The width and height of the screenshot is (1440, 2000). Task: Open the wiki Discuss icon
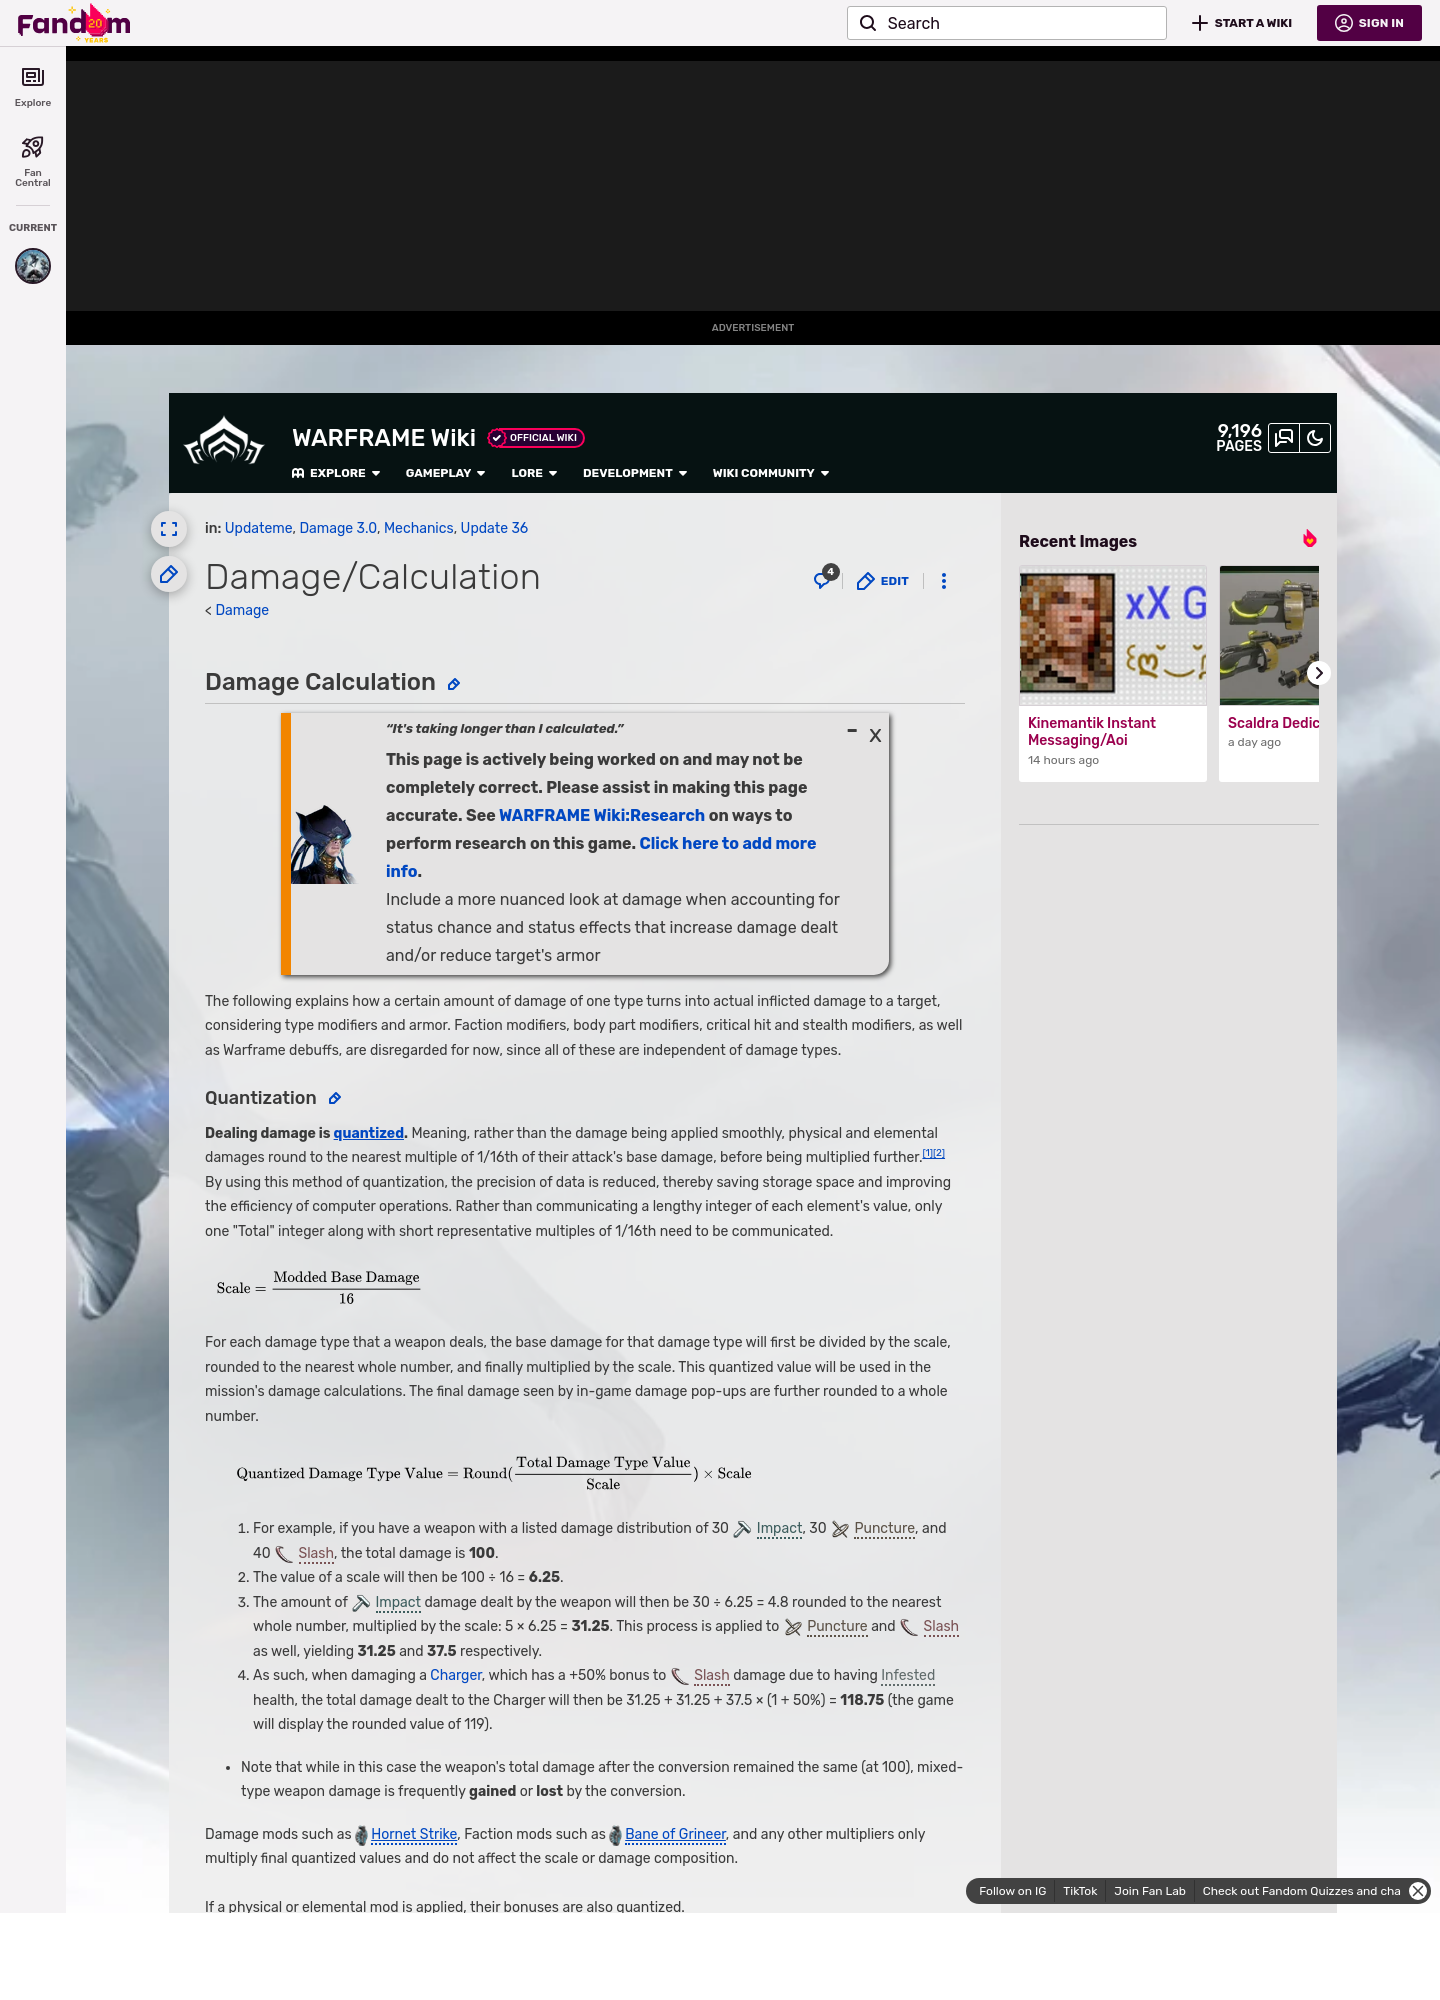[x=1284, y=438]
